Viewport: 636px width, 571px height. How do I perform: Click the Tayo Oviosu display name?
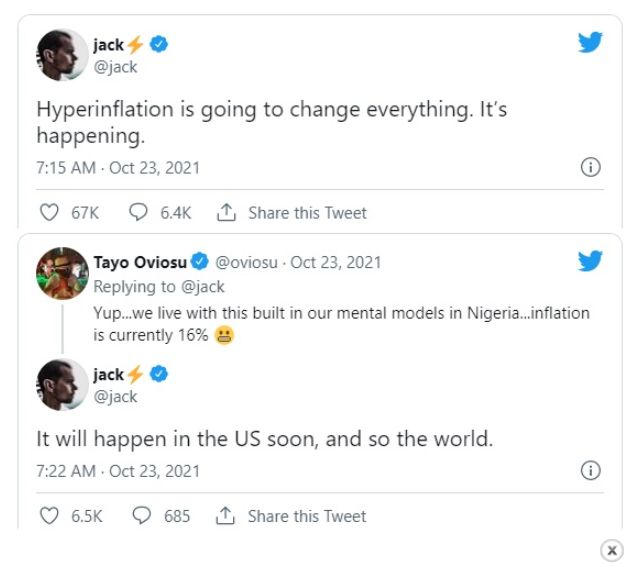pos(140,262)
